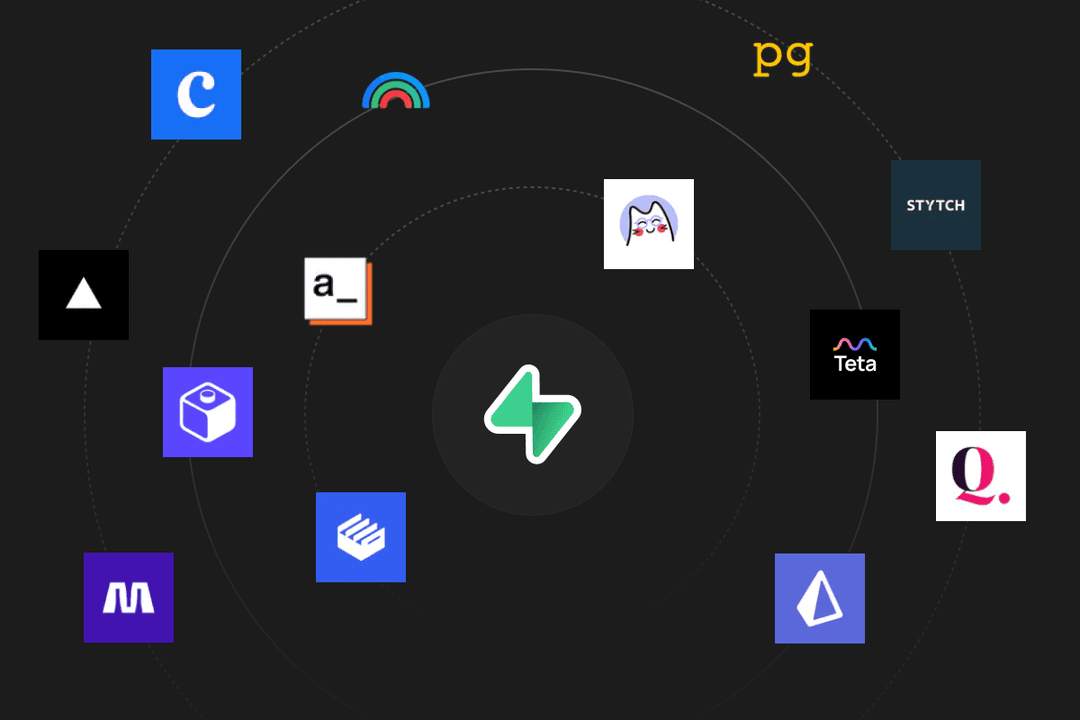This screenshot has height=720, width=1080.
Task: Open the Astro triangle logo at bottom right
Action: (819, 598)
